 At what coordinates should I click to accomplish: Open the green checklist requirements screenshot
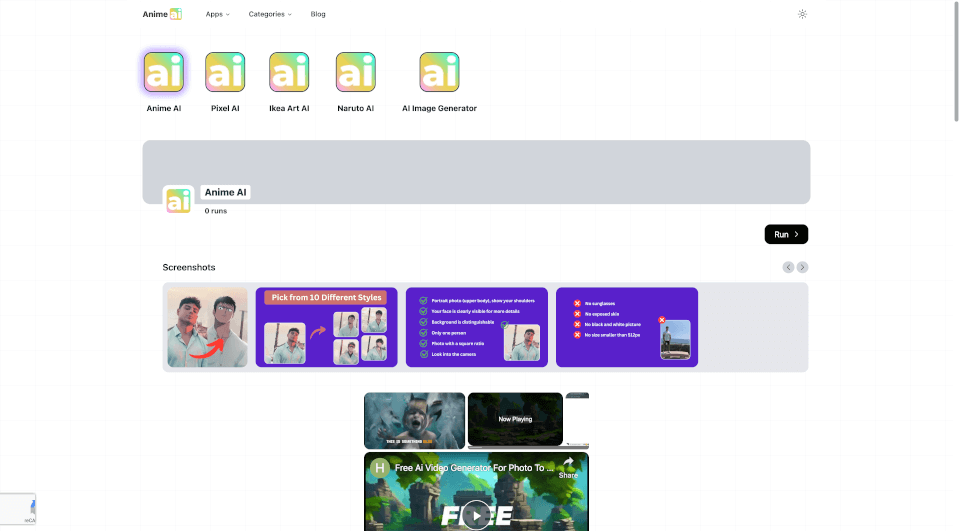click(477, 328)
